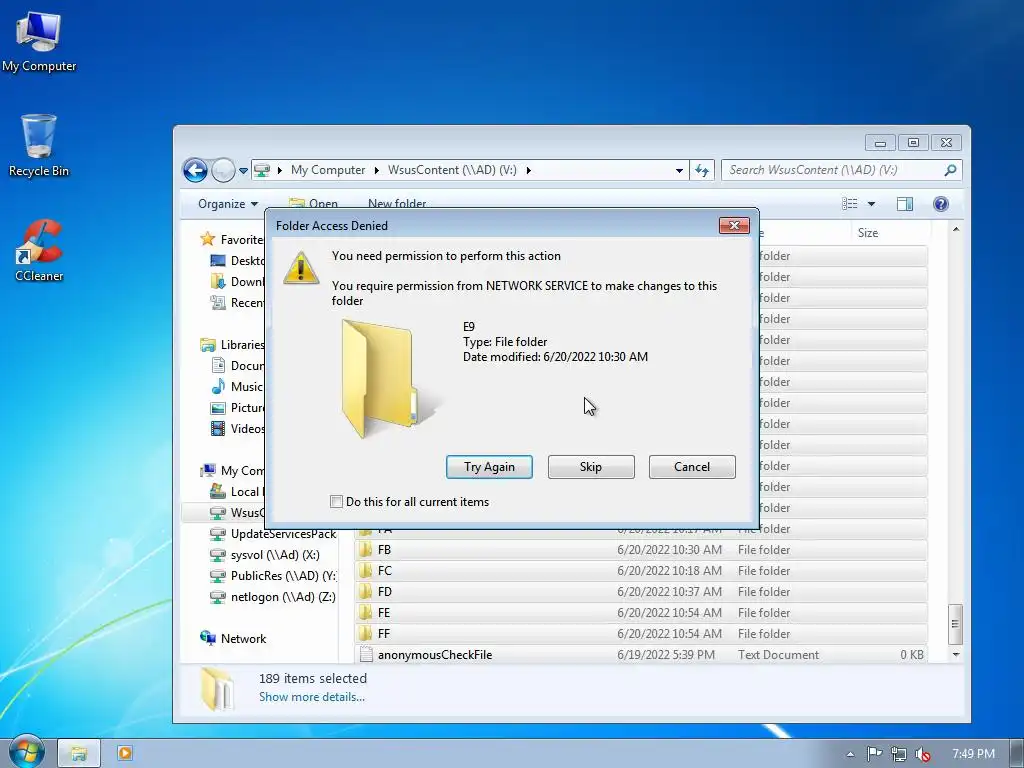Open sysvol (\\Ad) (X:) drive

point(265,554)
